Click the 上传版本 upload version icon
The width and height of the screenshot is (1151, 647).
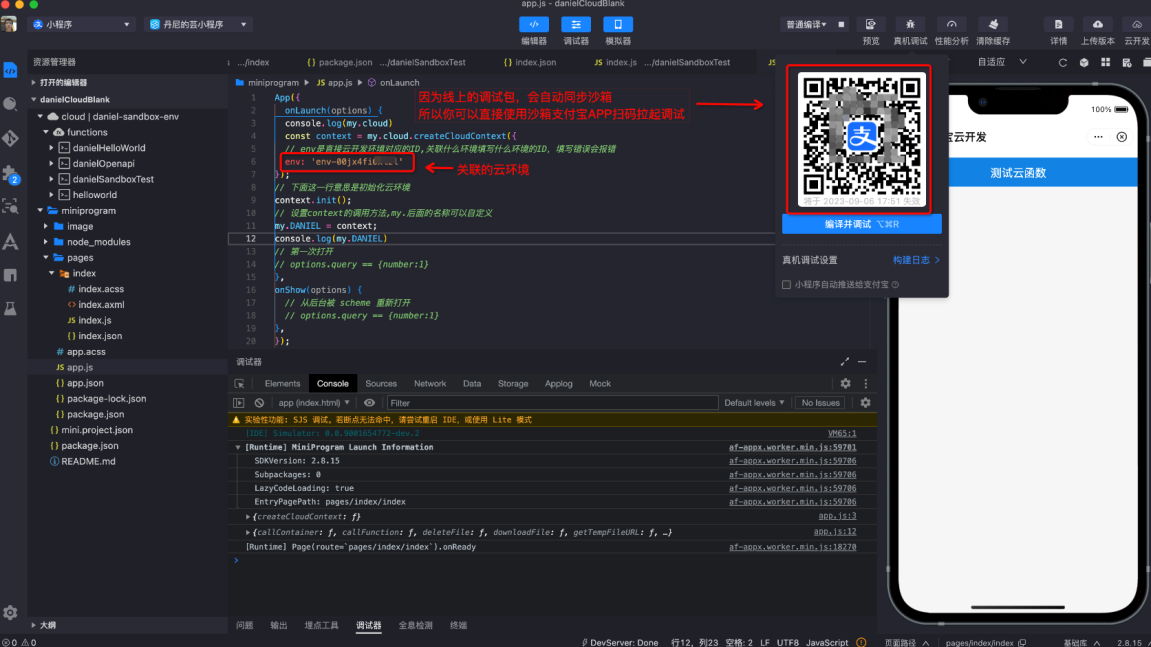(x=1097, y=24)
